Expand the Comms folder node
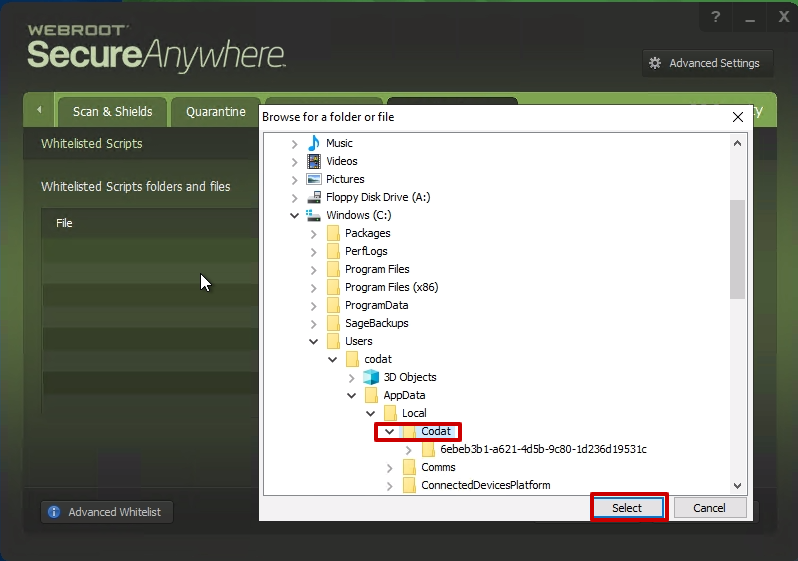Viewport: 798px width, 561px height. [x=389, y=468]
